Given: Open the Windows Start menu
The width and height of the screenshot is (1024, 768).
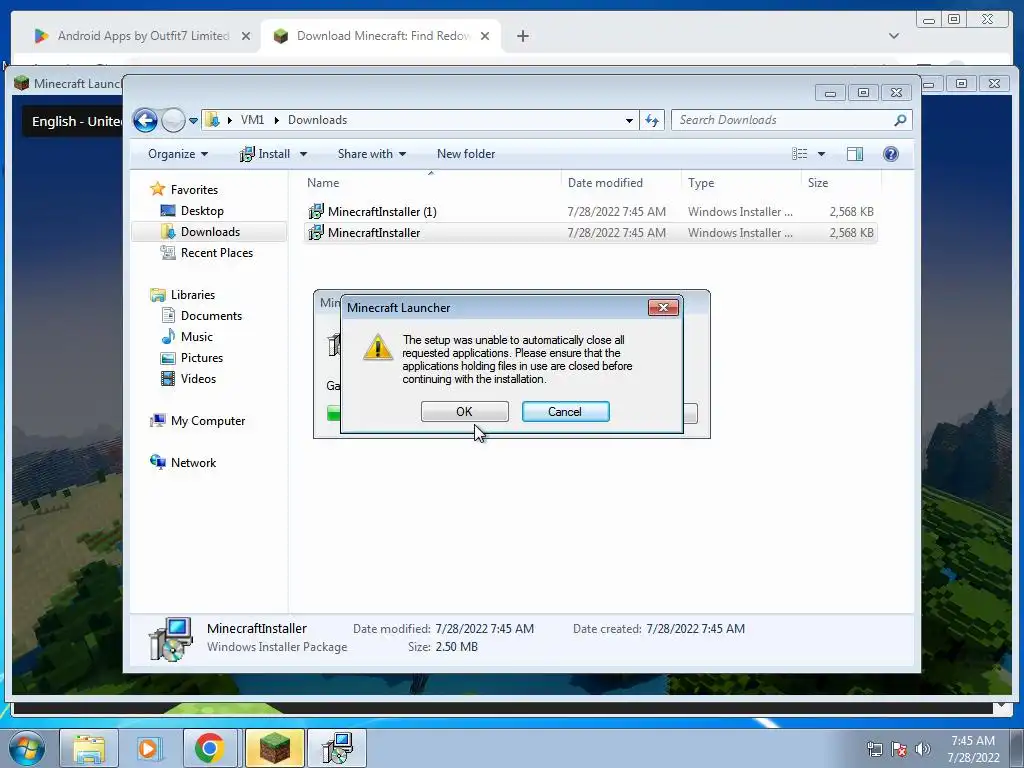Looking at the screenshot, I should [27, 748].
